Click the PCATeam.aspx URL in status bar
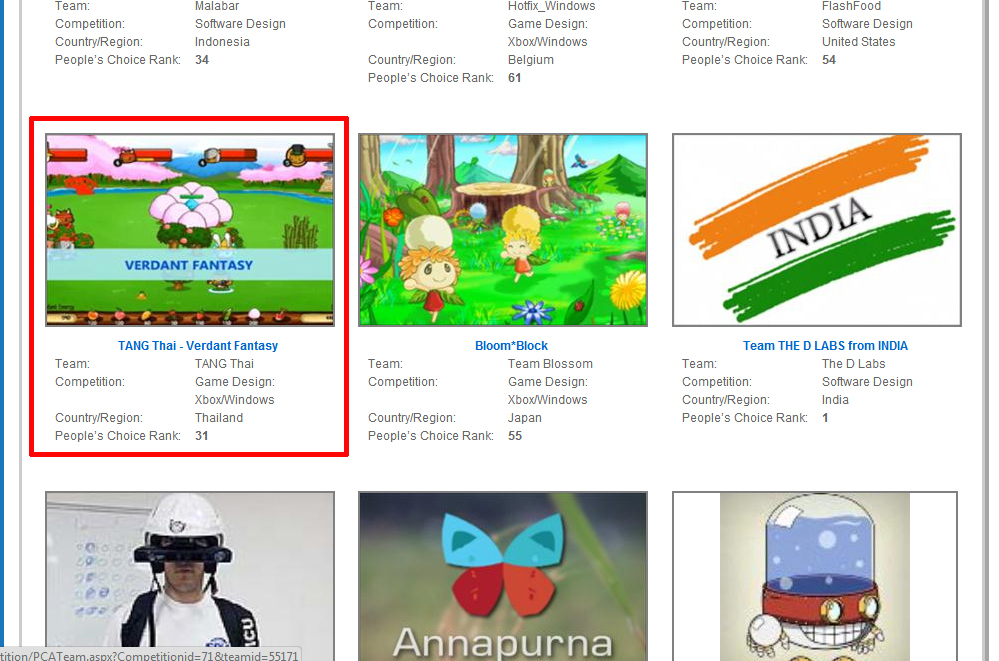Image resolution: width=999 pixels, height=661 pixels. 150,654
